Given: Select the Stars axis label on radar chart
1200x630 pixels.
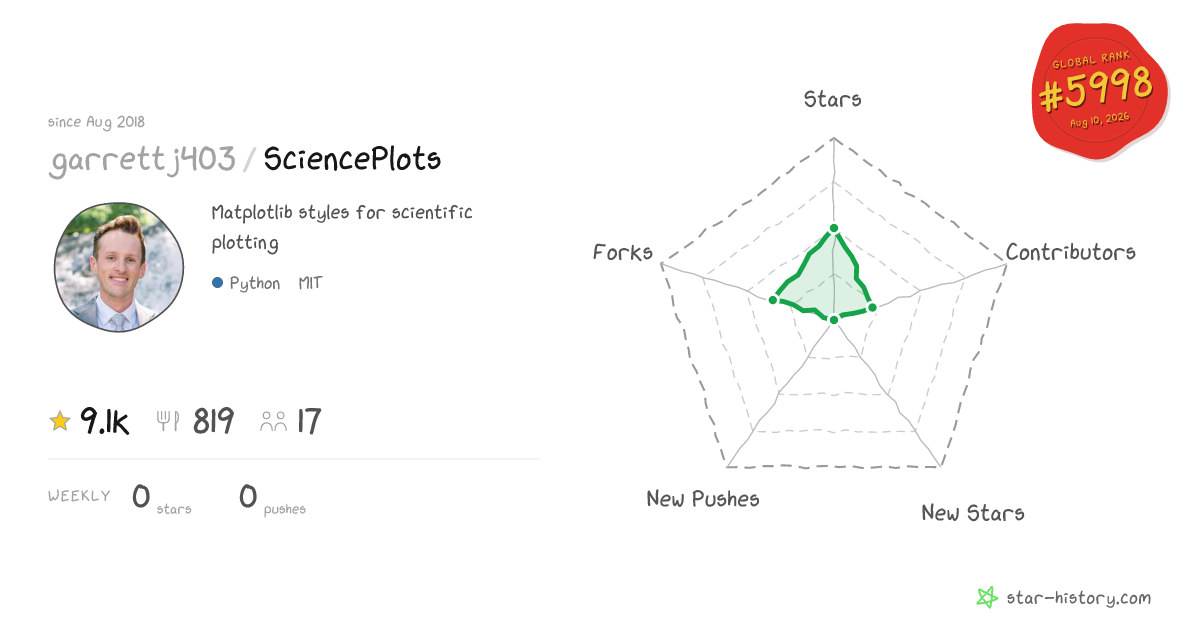Looking at the screenshot, I should [833, 99].
